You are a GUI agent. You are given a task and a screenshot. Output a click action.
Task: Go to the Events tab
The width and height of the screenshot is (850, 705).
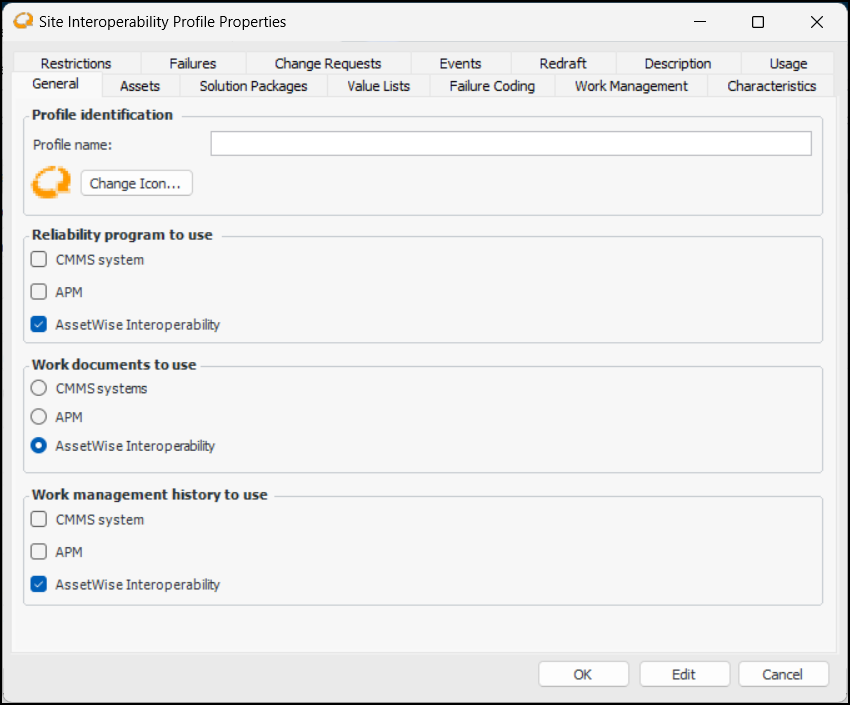pos(460,63)
